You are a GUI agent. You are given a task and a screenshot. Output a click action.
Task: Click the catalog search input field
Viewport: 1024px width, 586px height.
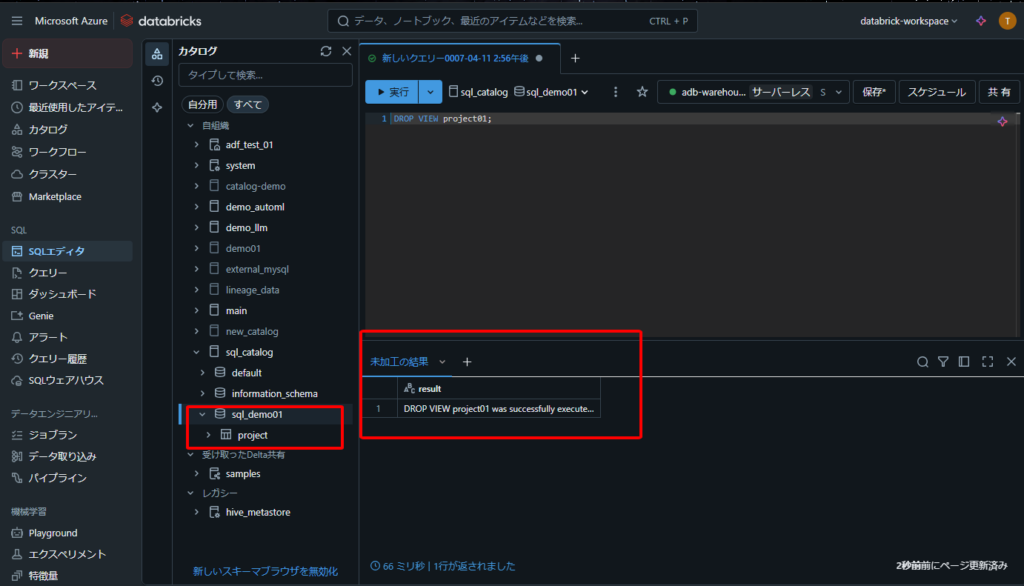pos(265,75)
